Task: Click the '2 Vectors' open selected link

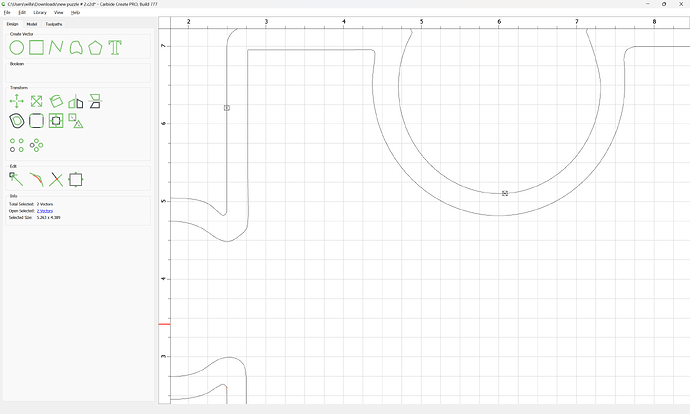Action: (x=45, y=211)
